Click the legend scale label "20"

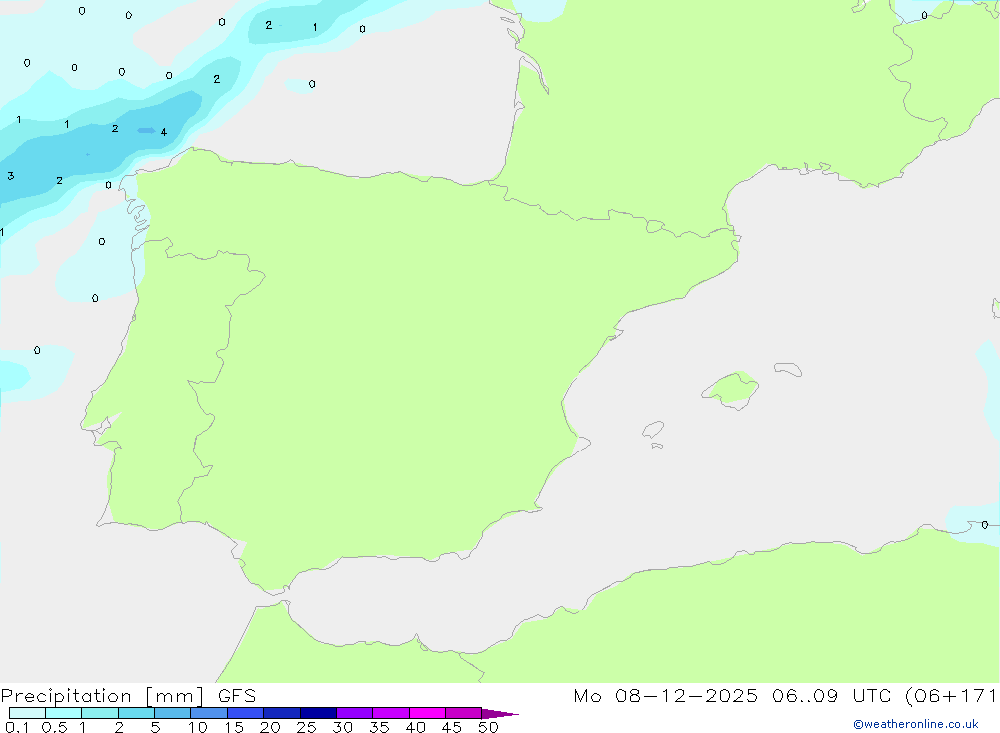270,727
